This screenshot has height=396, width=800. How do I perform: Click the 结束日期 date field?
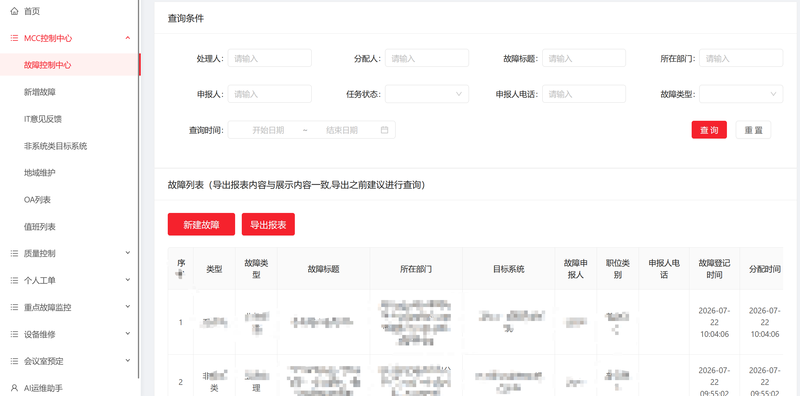342,130
